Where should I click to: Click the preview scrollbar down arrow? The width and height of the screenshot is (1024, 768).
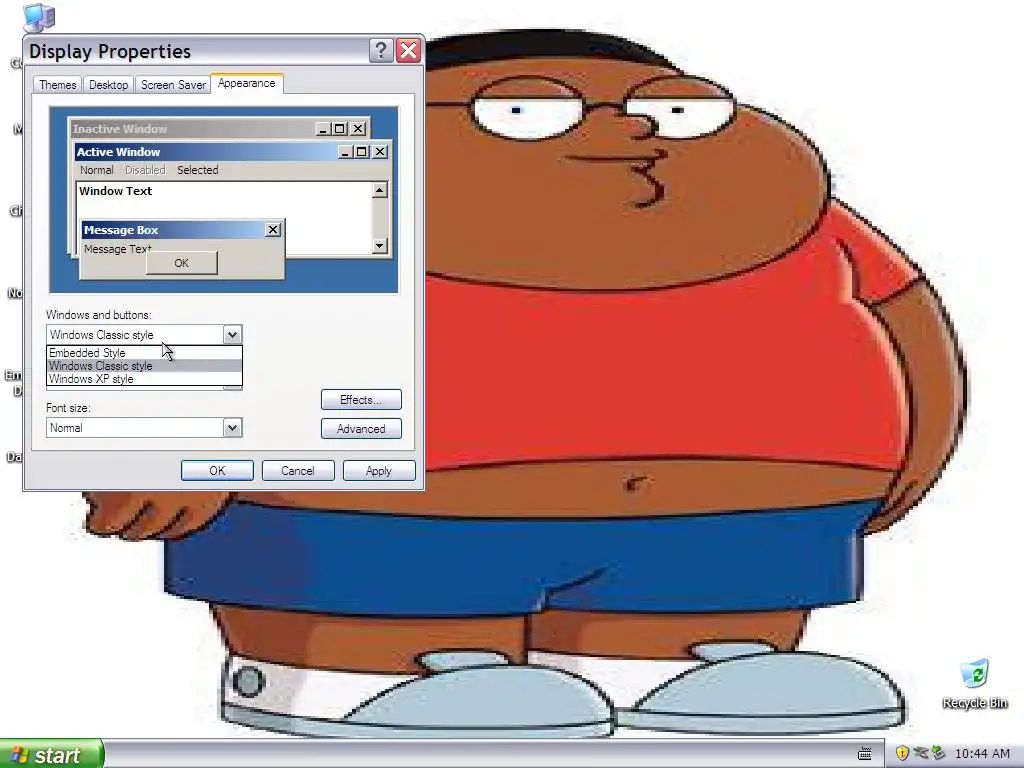(x=379, y=246)
